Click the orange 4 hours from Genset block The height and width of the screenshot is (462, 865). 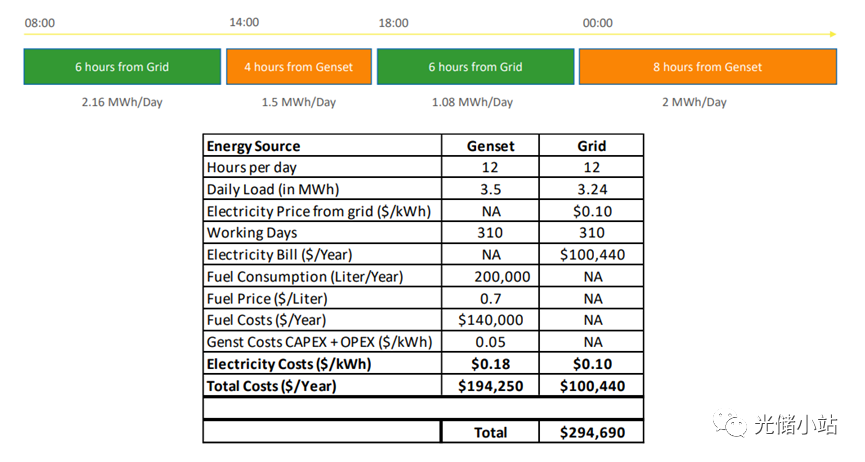(x=299, y=67)
